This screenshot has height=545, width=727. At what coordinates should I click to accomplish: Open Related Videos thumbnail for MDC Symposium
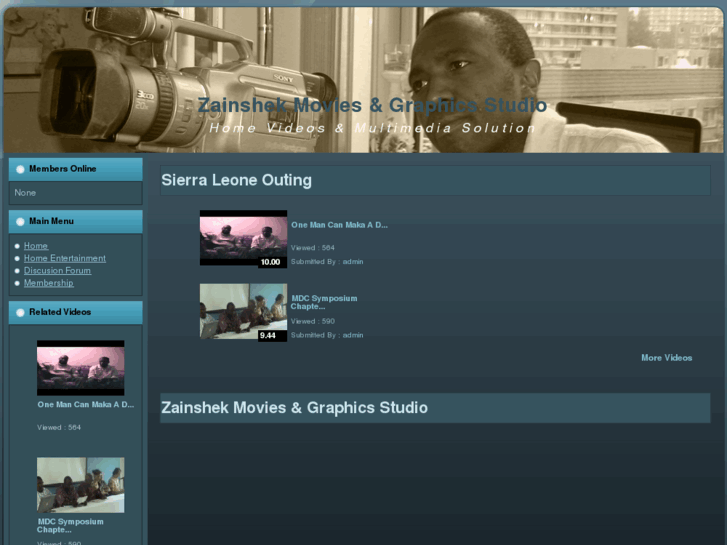[x=81, y=485]
